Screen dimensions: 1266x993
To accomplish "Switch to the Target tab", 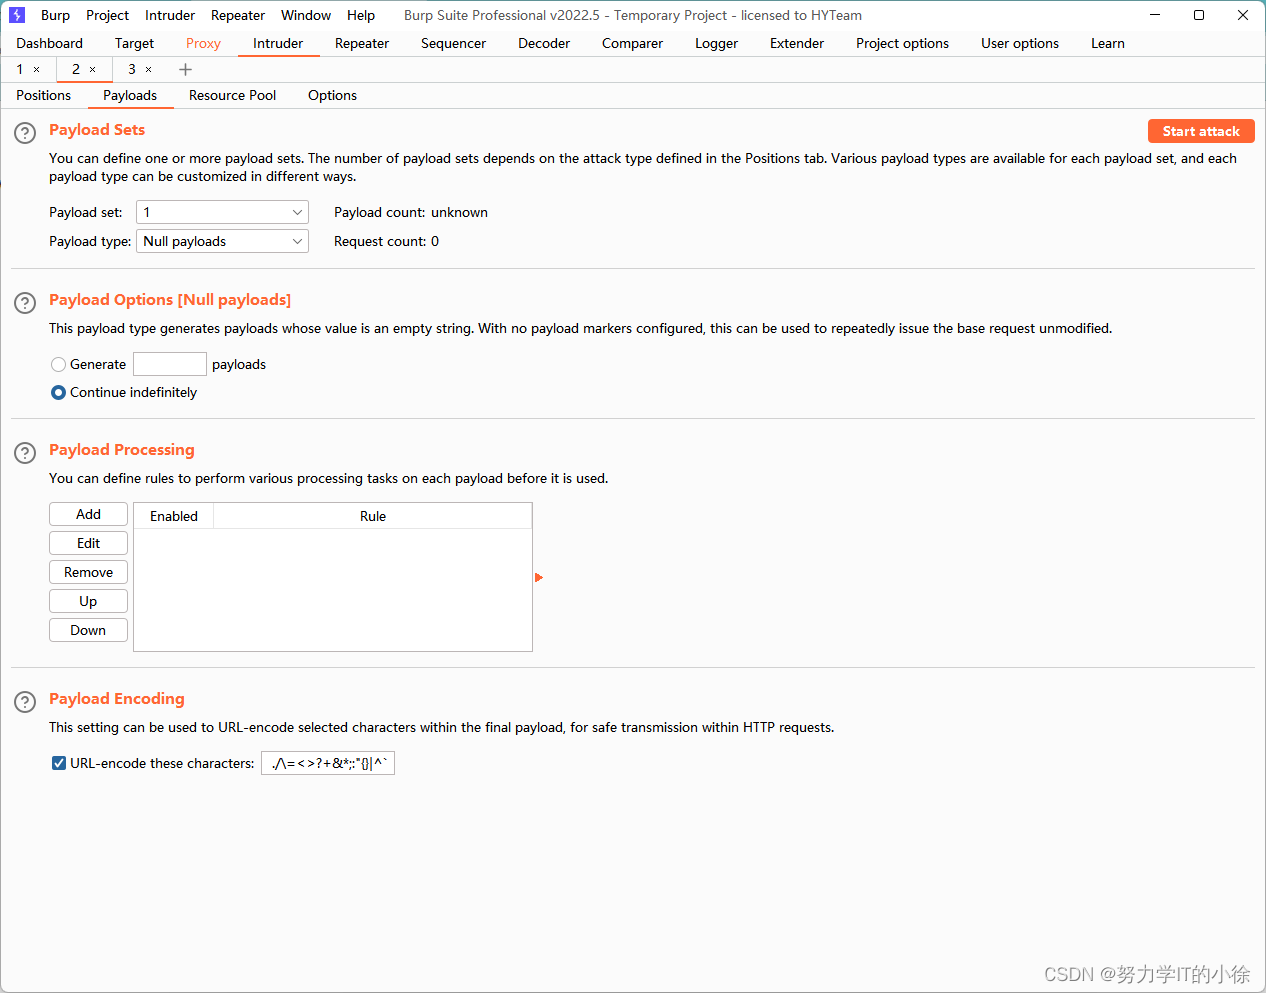I will coord(134,43).
